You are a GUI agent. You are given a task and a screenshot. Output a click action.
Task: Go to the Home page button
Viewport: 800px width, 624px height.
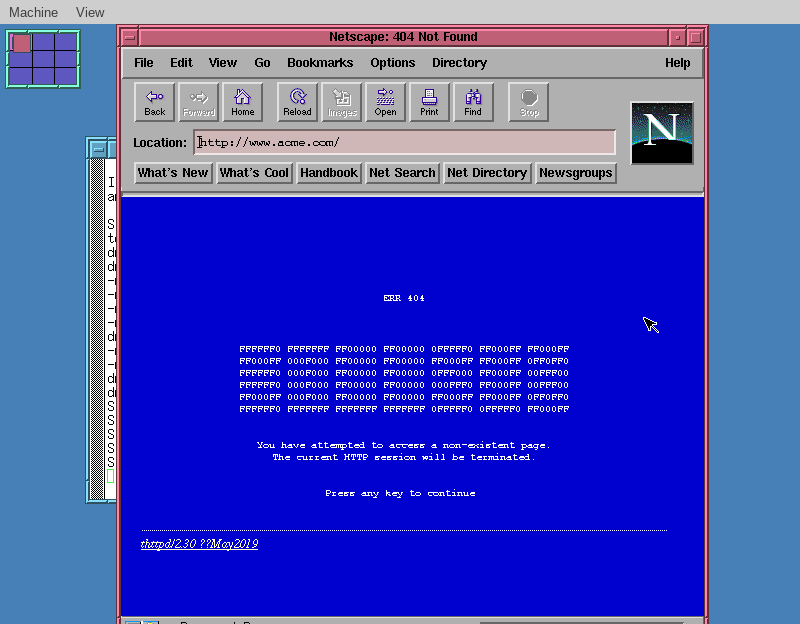[243, 102]
